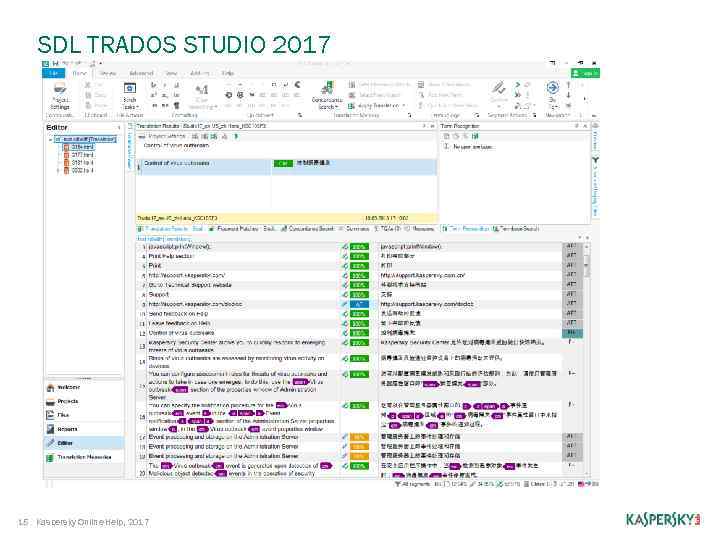The image size is (720, 540).
Task: Toggle Superscript in Formatting group
Action: coord(153,95)
